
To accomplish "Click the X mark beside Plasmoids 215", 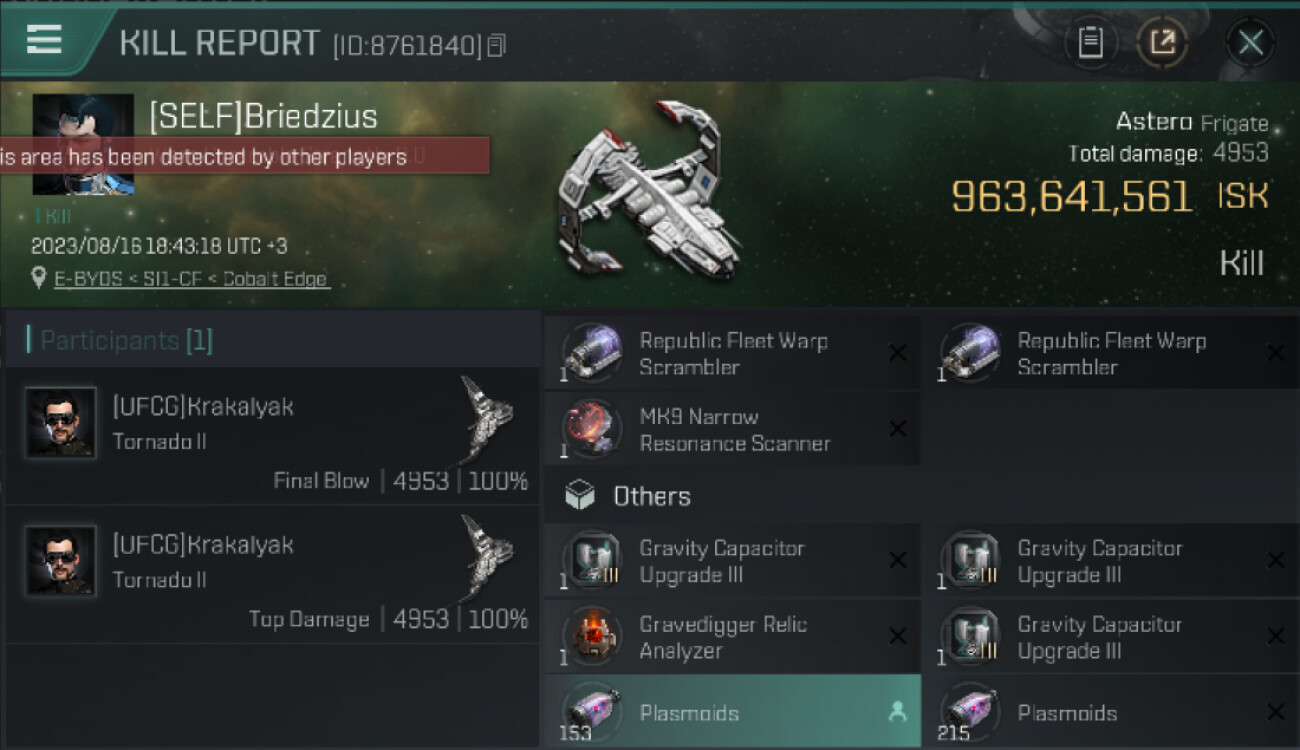I will (1275, 712).
